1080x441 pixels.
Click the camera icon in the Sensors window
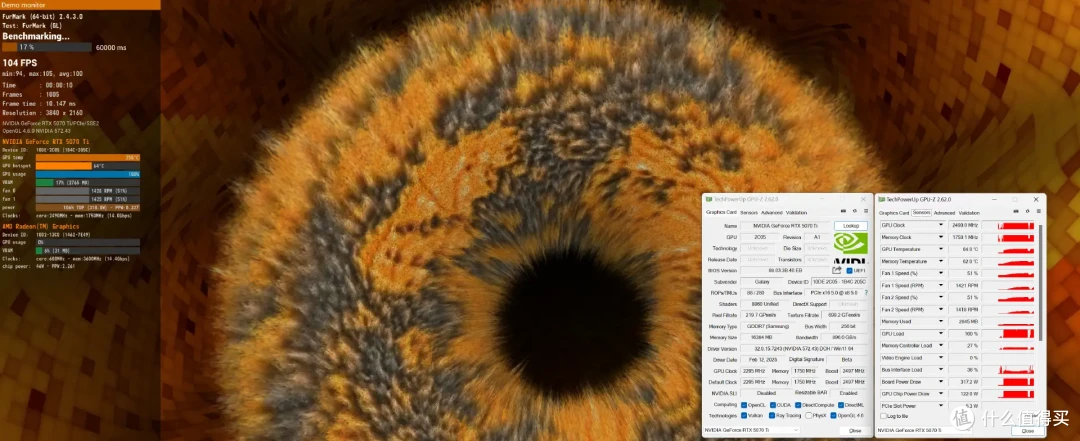tap(1017, 212)
